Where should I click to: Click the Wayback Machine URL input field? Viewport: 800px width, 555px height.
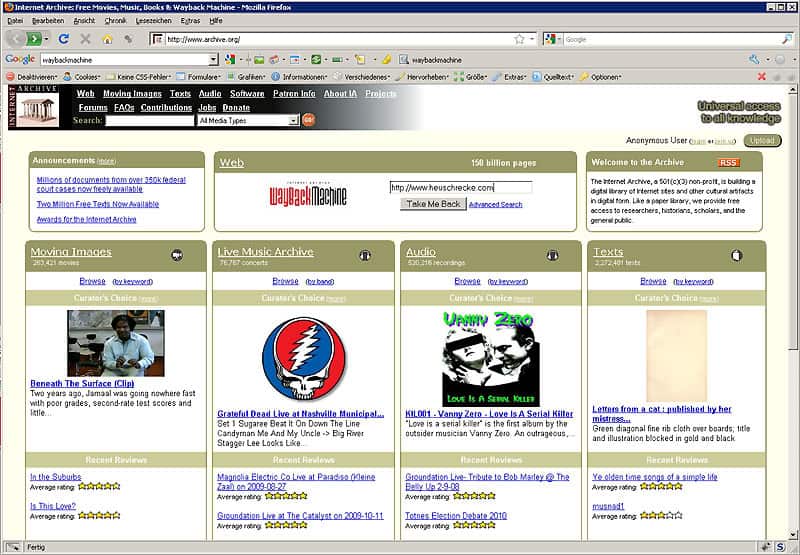(x=460, y=187)
